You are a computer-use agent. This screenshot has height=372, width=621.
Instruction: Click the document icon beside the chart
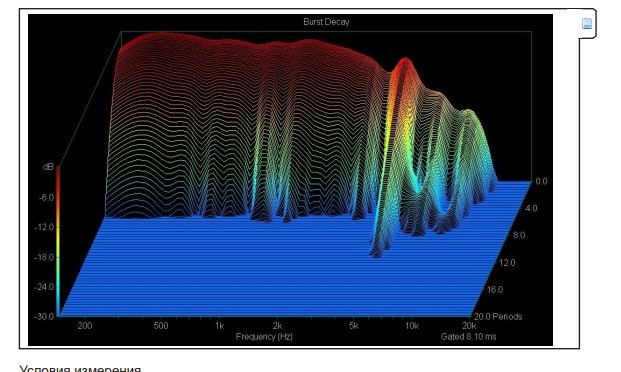(587, 23)
